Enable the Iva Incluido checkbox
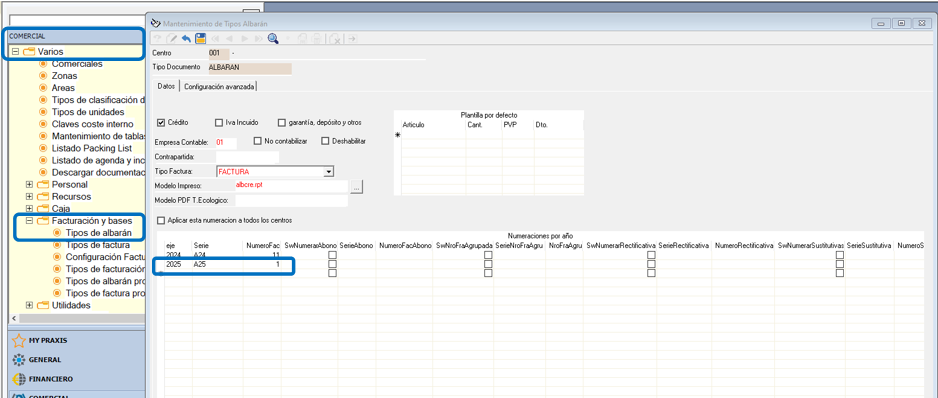 219,123
